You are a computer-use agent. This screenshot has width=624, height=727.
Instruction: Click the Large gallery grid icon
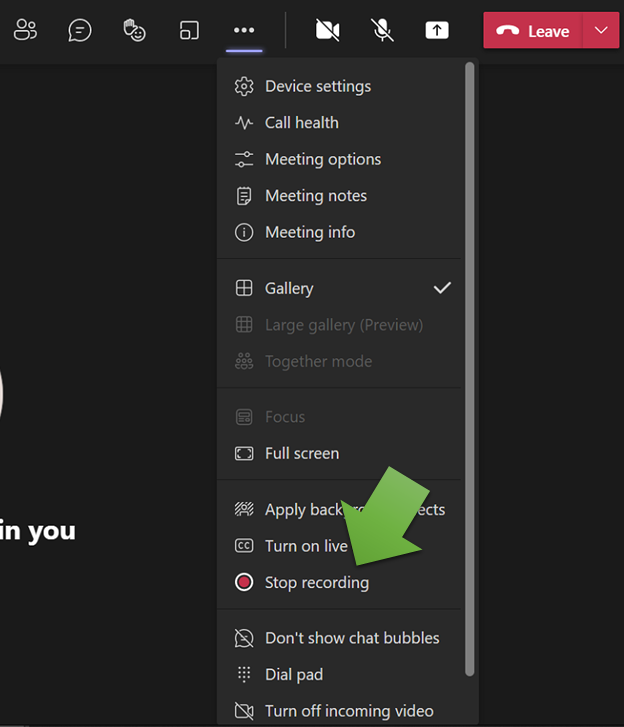coord(244,325)
